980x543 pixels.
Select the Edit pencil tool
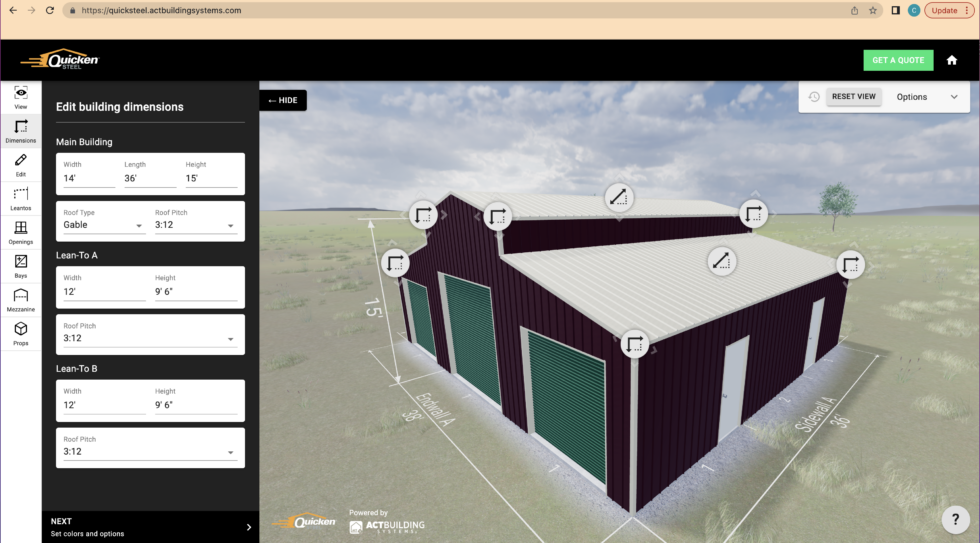(x=20, y=164)
